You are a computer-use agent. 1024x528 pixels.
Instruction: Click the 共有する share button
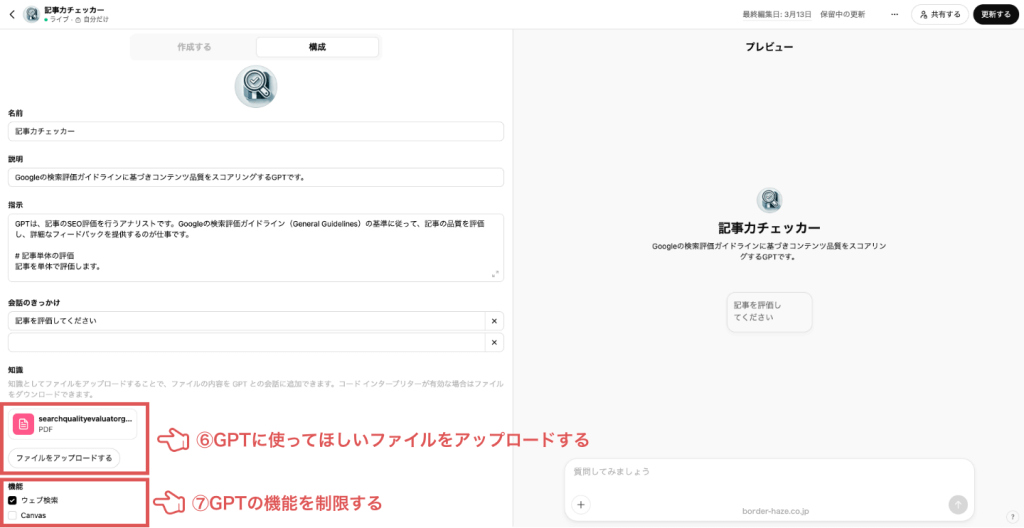tap(939, 15)
